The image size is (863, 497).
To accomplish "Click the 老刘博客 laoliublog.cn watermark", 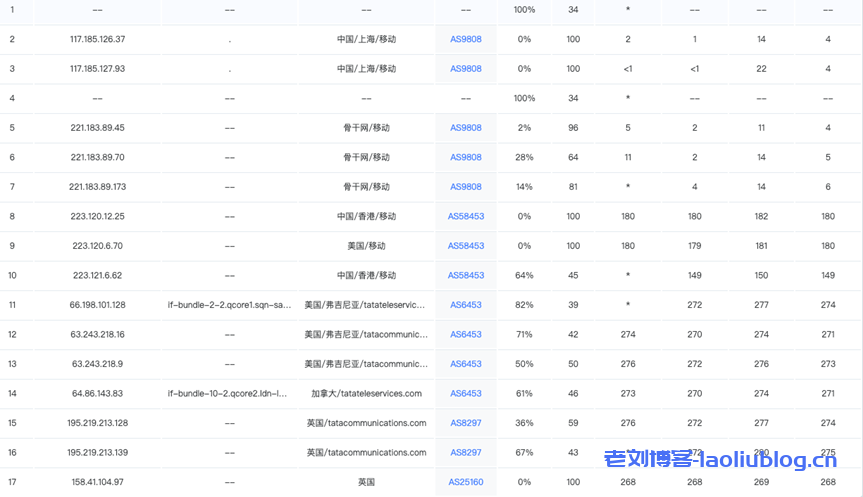I will 720,459.
